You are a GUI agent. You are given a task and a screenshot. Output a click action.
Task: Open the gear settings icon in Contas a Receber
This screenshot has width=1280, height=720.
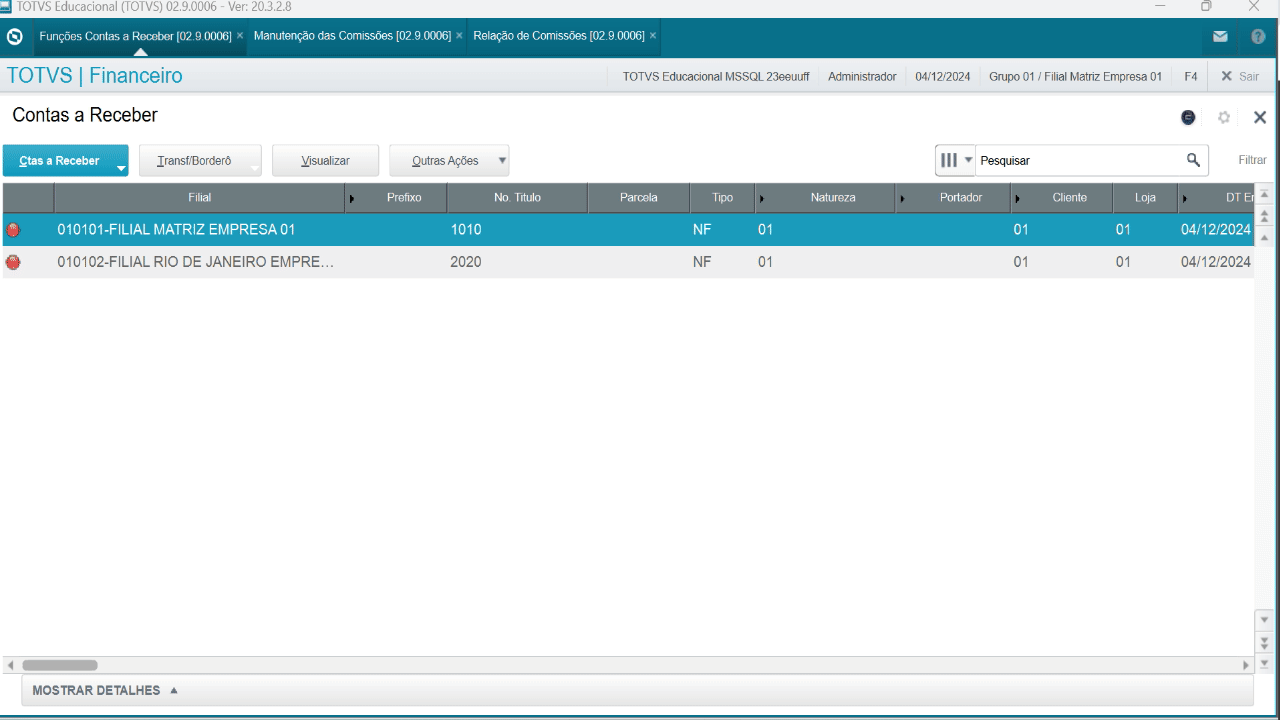tap(1223, 117)
